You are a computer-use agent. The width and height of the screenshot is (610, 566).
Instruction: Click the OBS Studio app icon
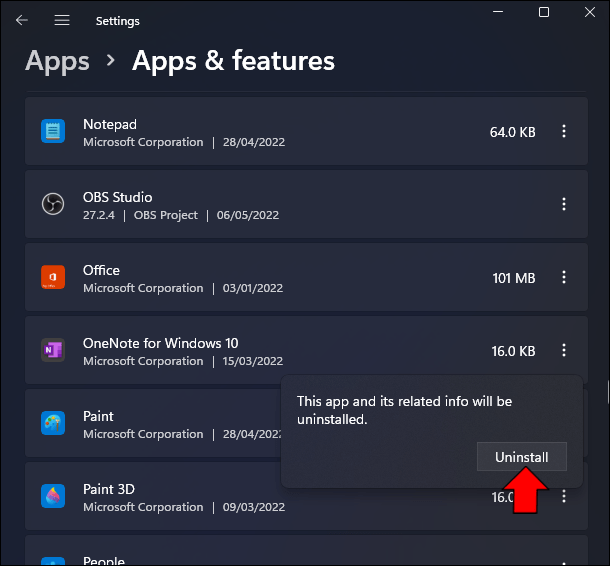coord(53,204)
